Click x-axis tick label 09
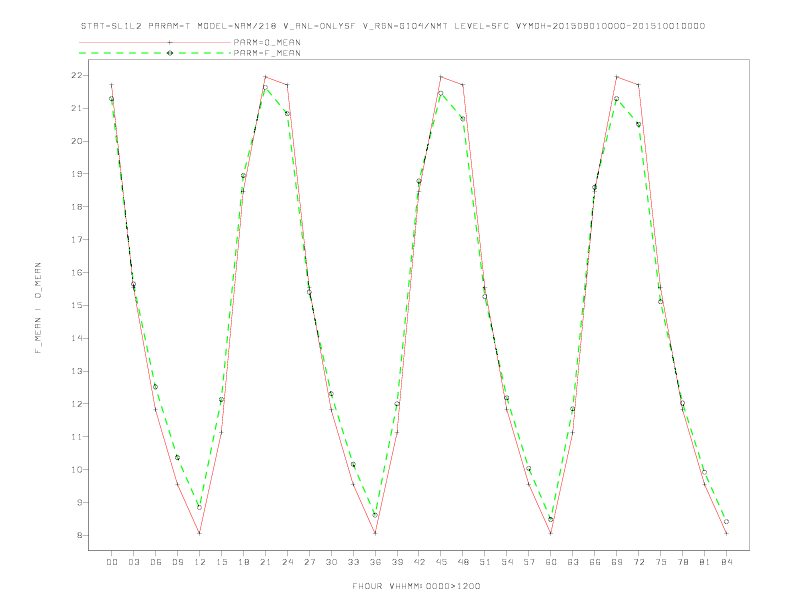Image resolution: width=792 pixels, height=612 pixels. coord(177,562)
